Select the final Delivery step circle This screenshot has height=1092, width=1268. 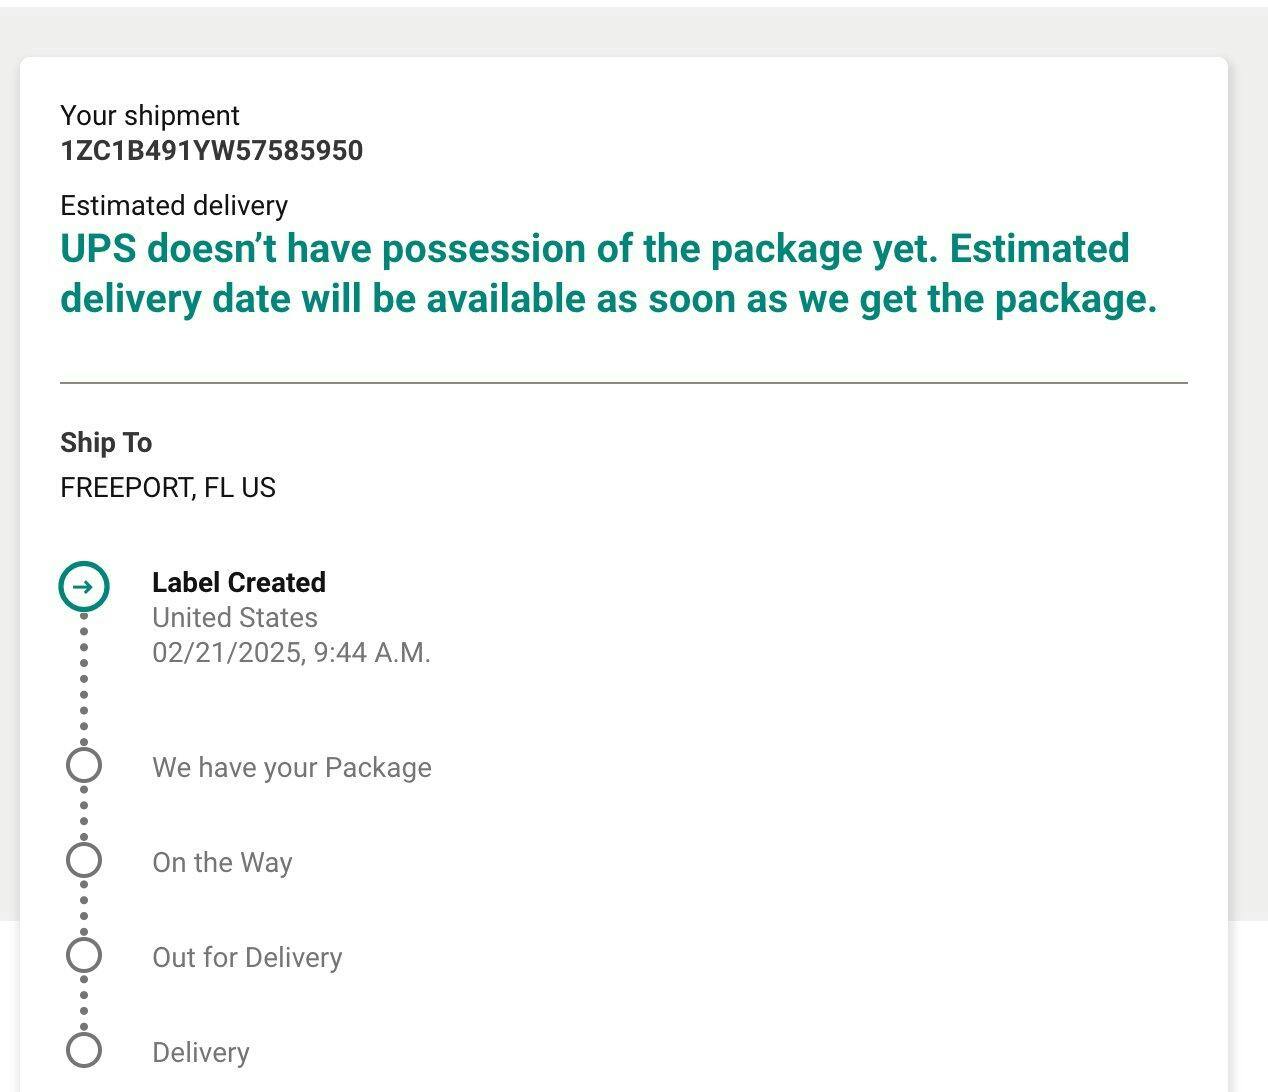[84, 1050]
